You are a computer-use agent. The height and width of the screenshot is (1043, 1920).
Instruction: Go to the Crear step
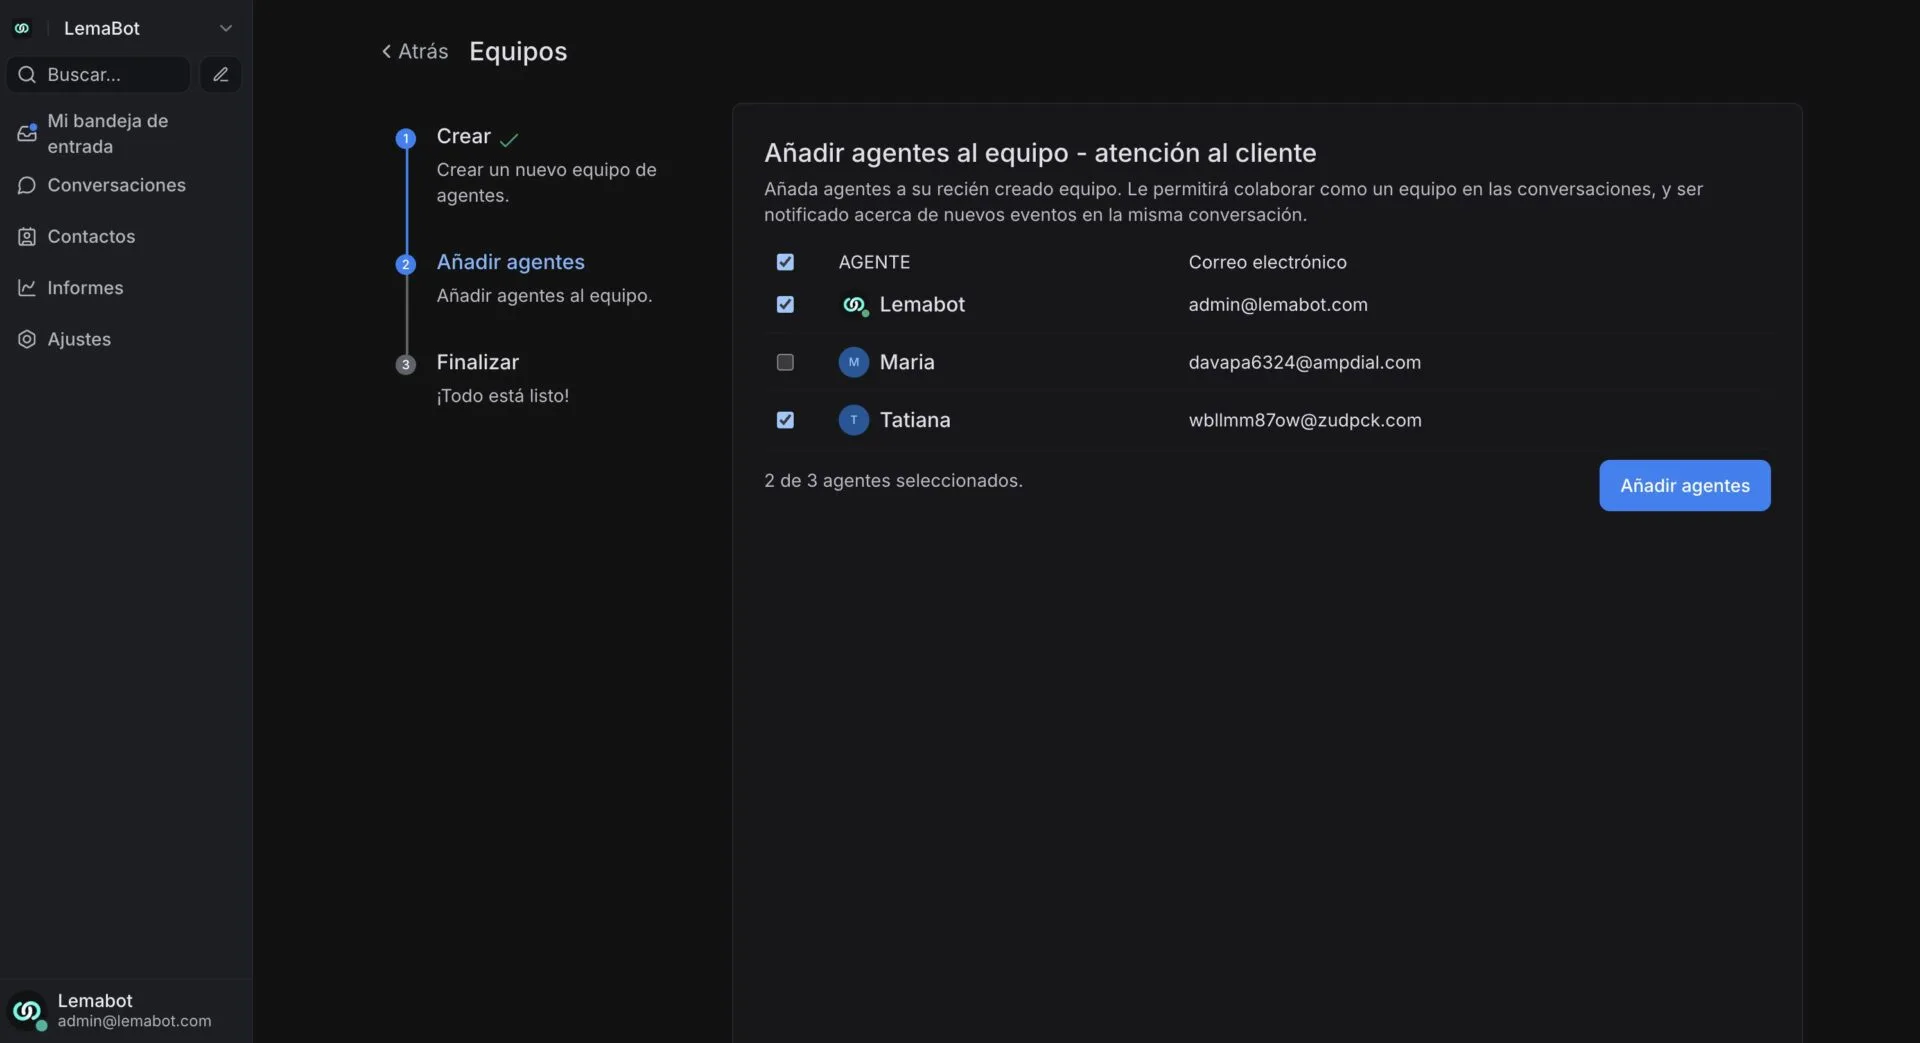click(x=463, y=136)
